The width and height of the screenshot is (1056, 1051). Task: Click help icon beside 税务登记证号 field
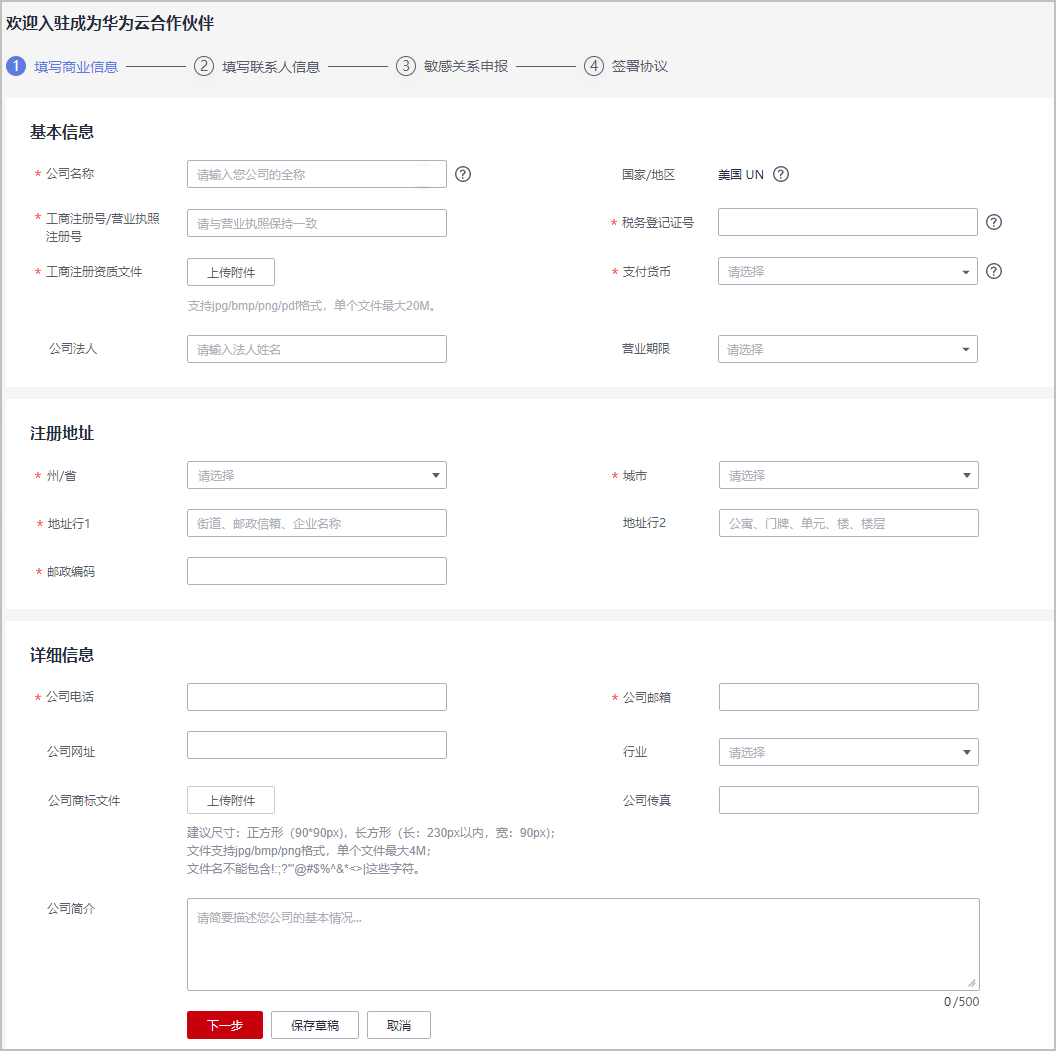(x=993, y=222)
